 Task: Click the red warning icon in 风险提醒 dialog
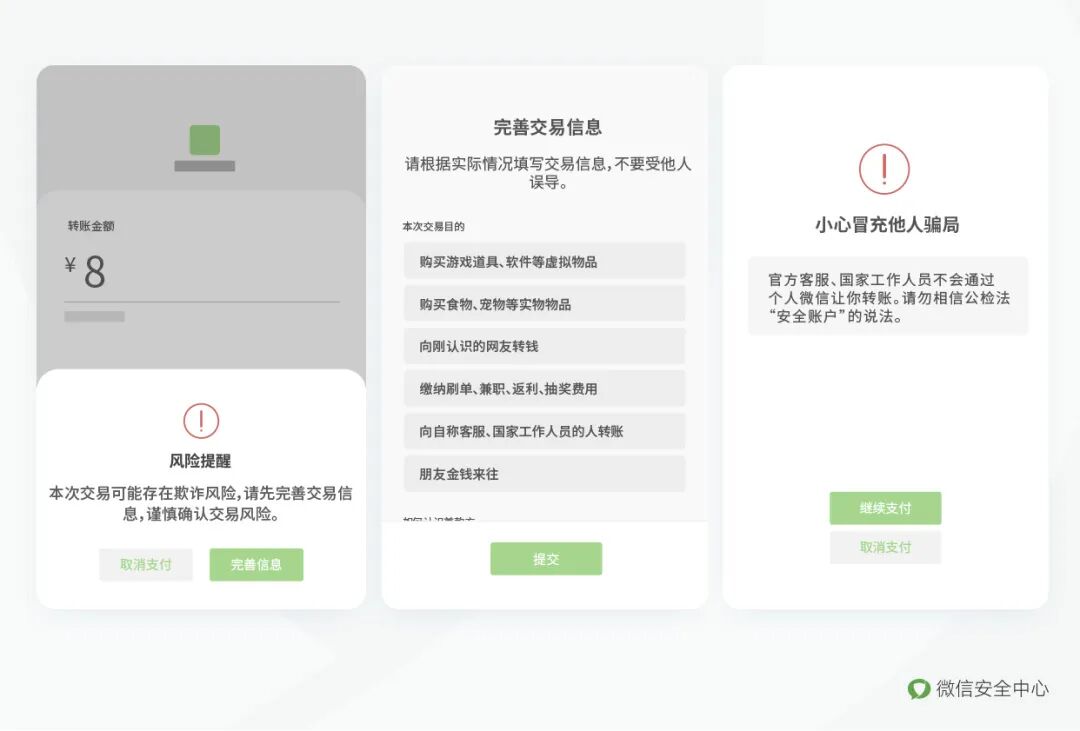tap(202, 423)
